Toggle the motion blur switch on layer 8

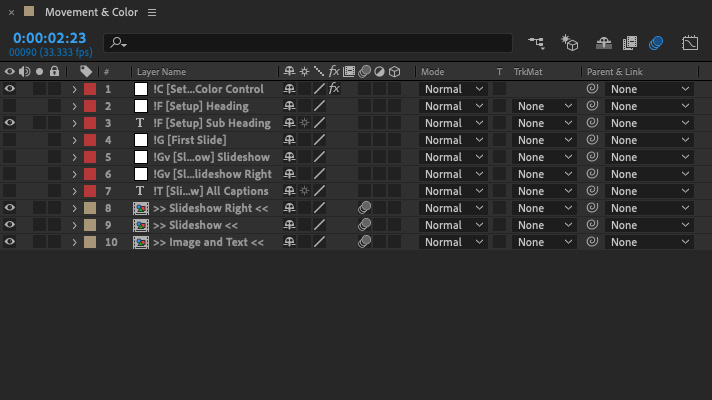coord(364,208)
